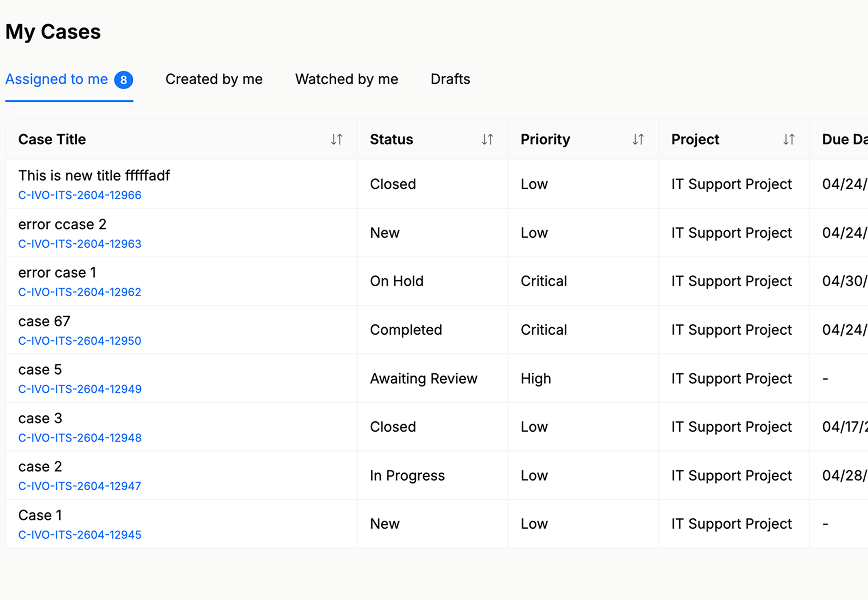Screen dimensions: 868x600
Task: Click IT Support Project in case 5 row
Action: point(732,379)
